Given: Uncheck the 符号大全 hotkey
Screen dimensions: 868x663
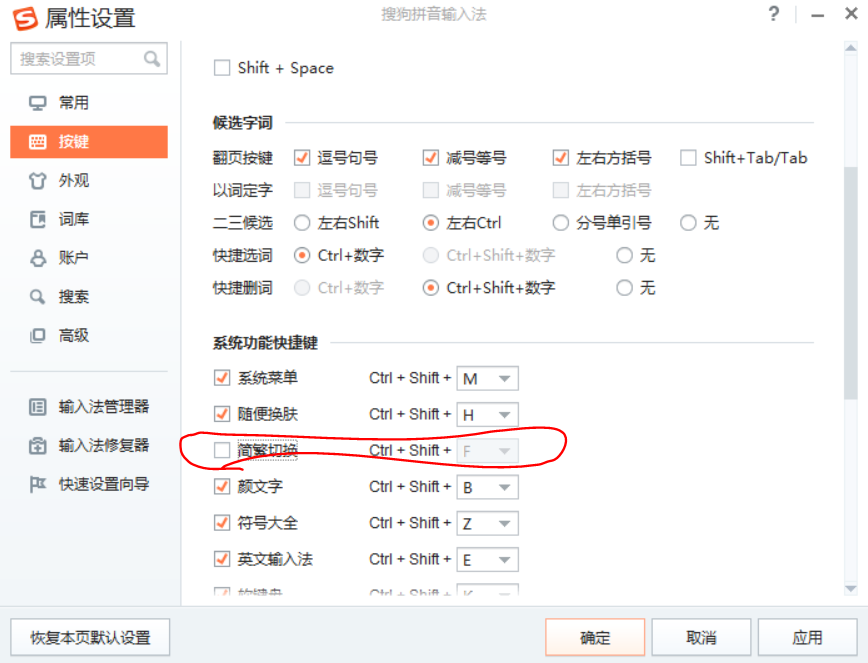Looking at the screenshot, I should coord(222,523).
